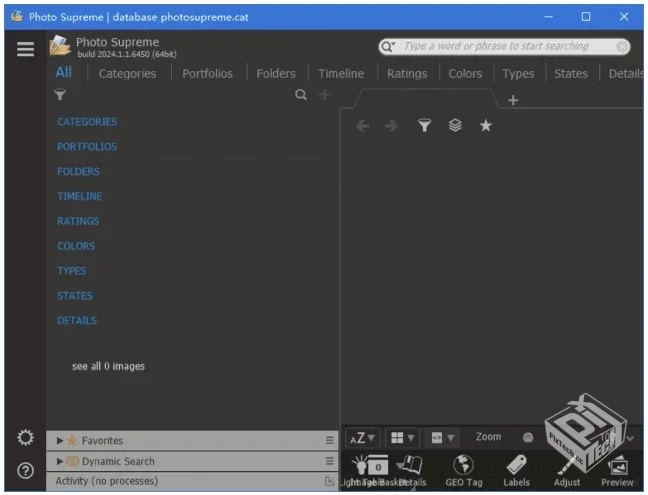Open settings gear in left sidebar
Screen dimensions: 648x495
point(25,438)
